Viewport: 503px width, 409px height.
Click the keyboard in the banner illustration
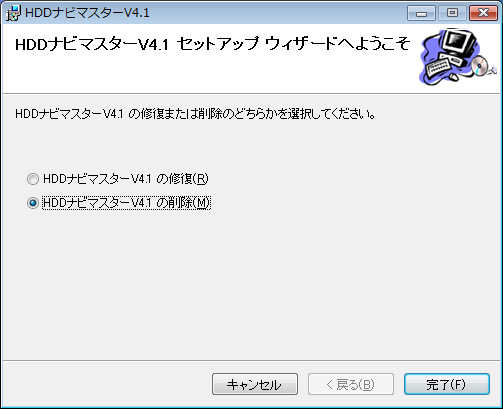[437, 67]
